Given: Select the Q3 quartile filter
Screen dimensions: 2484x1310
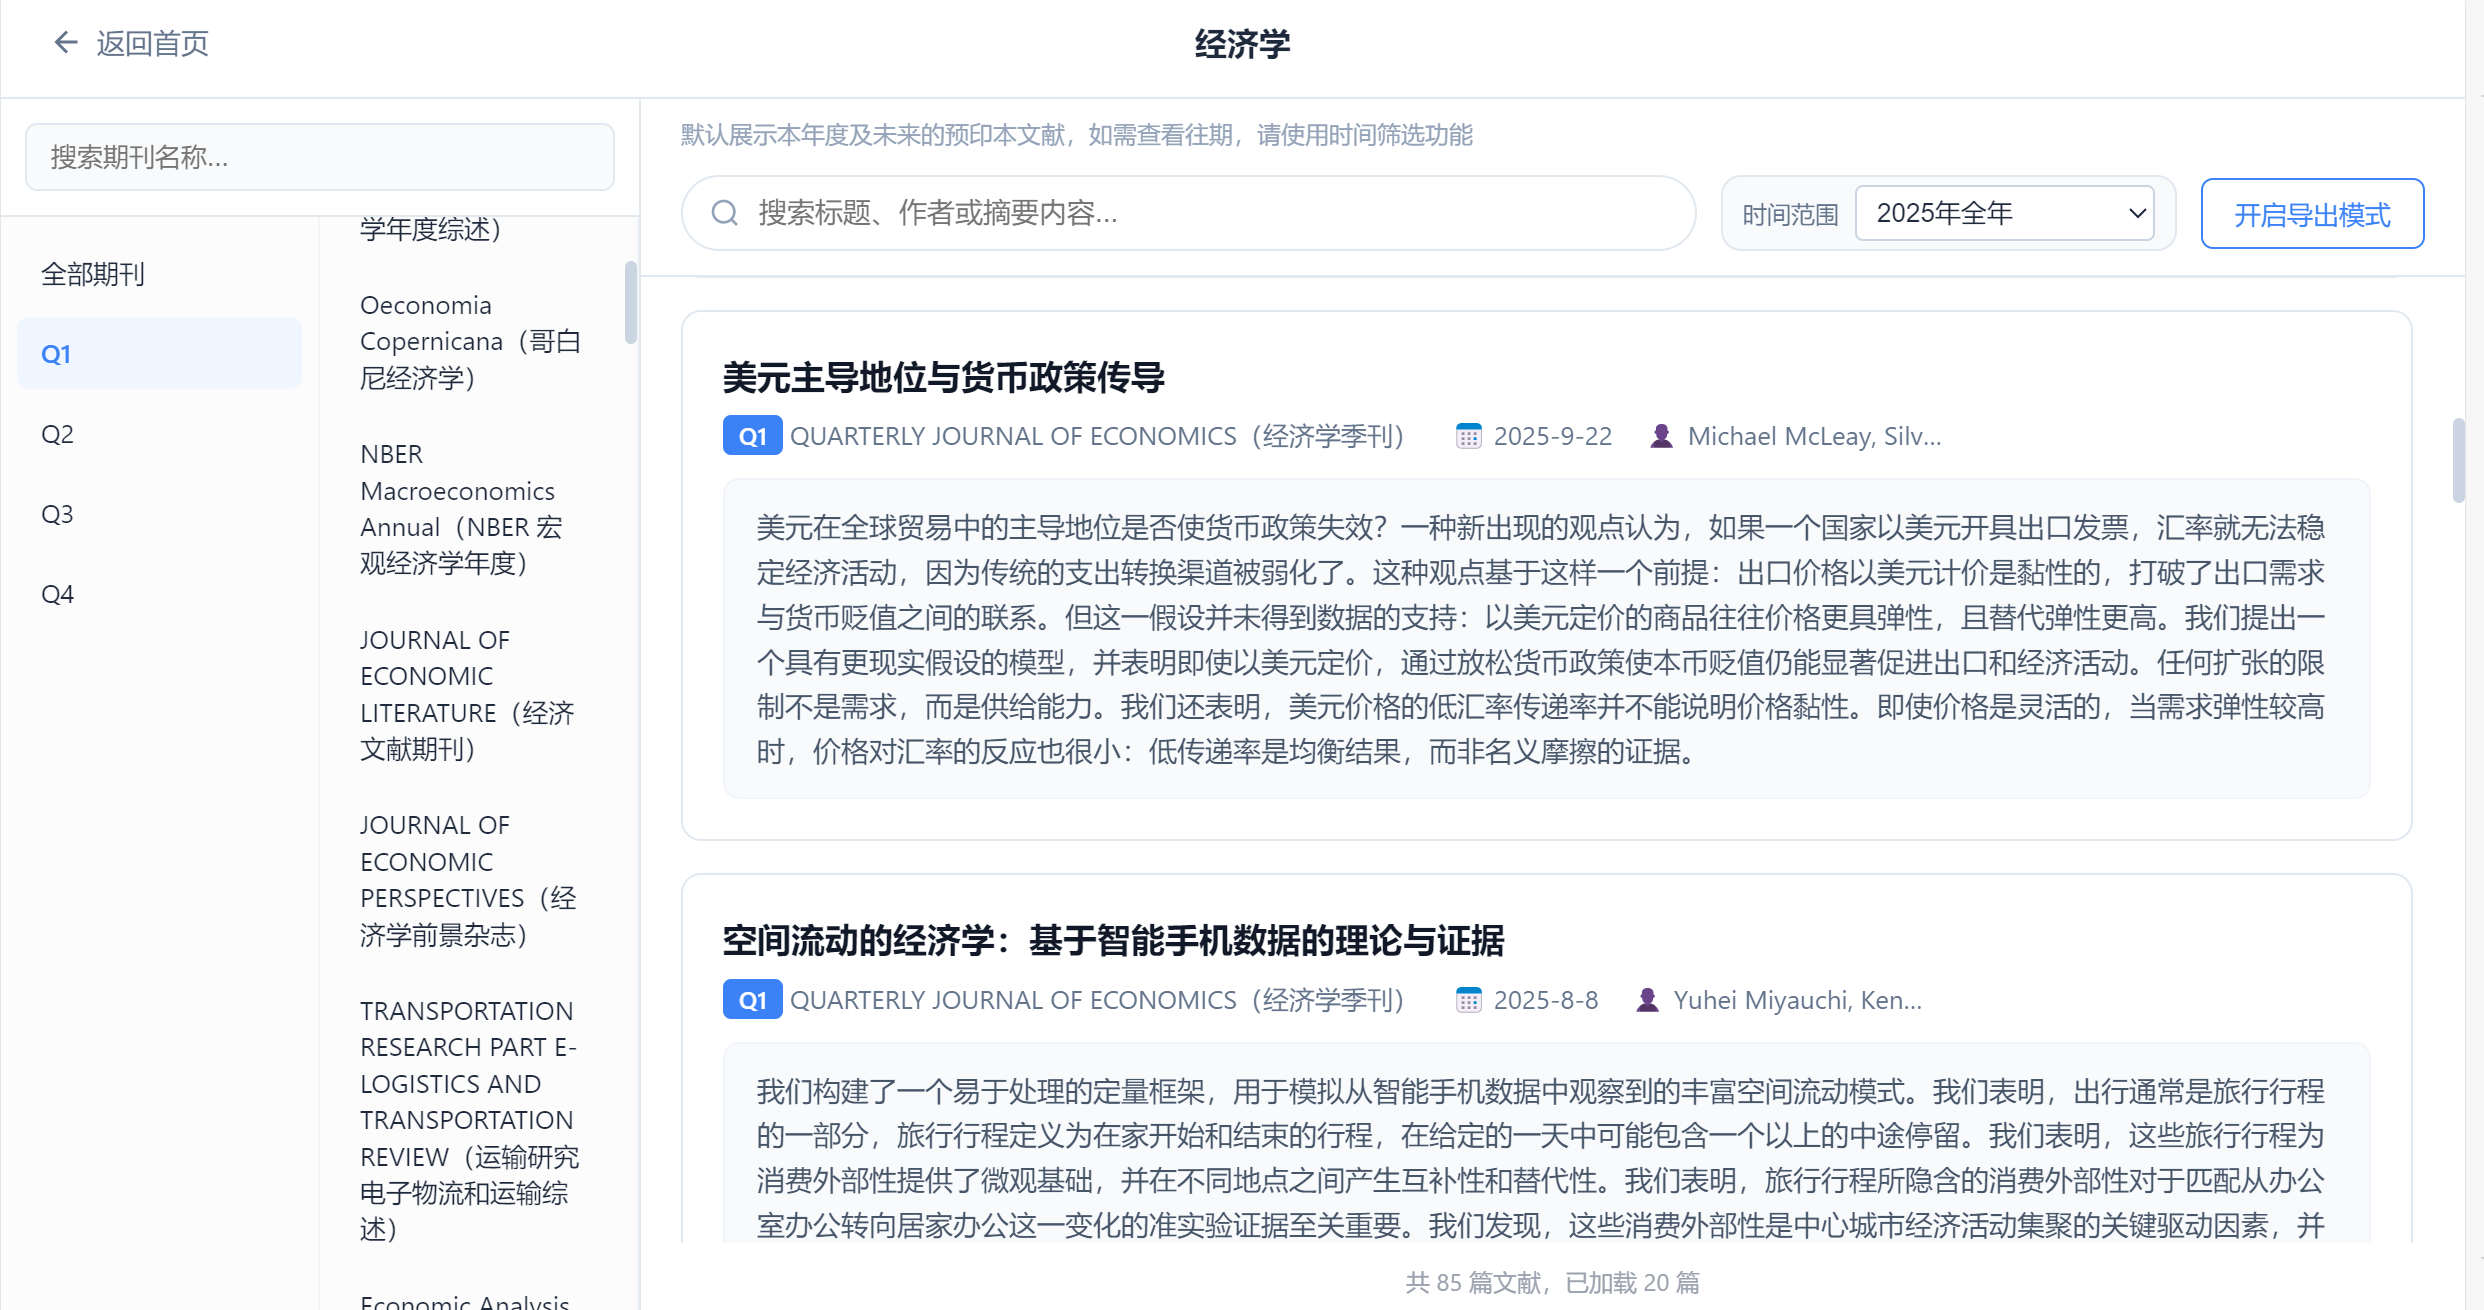Looking at the screenshot, I should [159, 514].
